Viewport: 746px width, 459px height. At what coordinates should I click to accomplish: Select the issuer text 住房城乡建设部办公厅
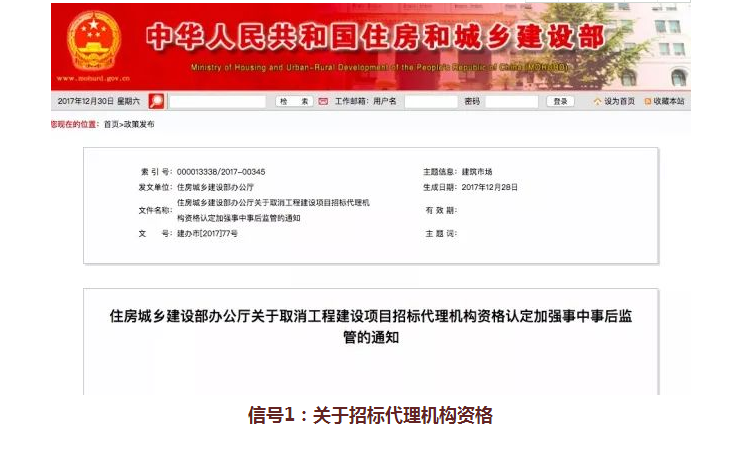[215, 187]
